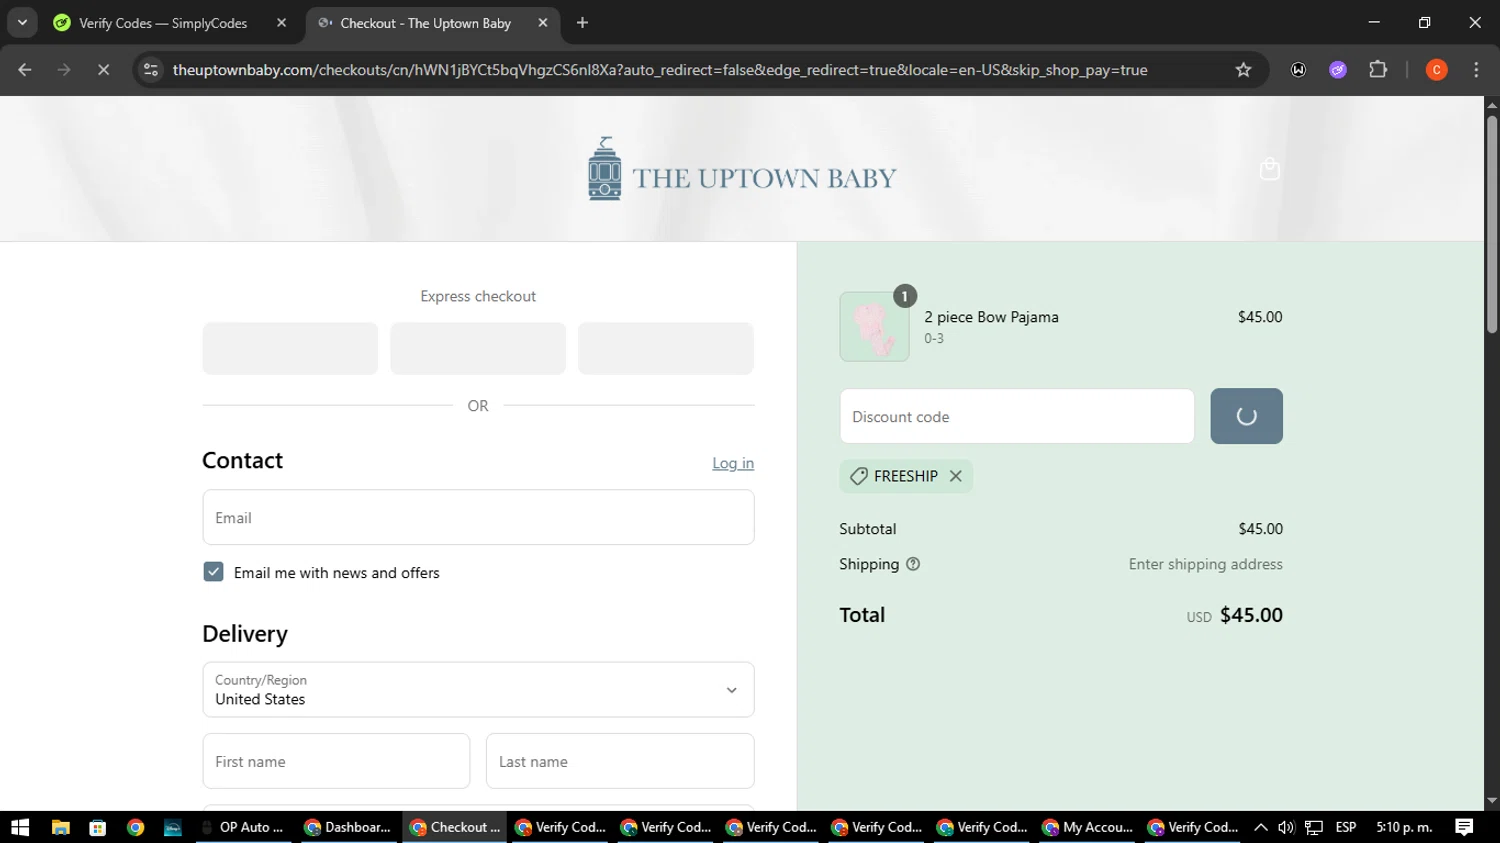The image size is (1500, 843).
Task: Open the Windows Start menu
Action: tap(20, 827)
